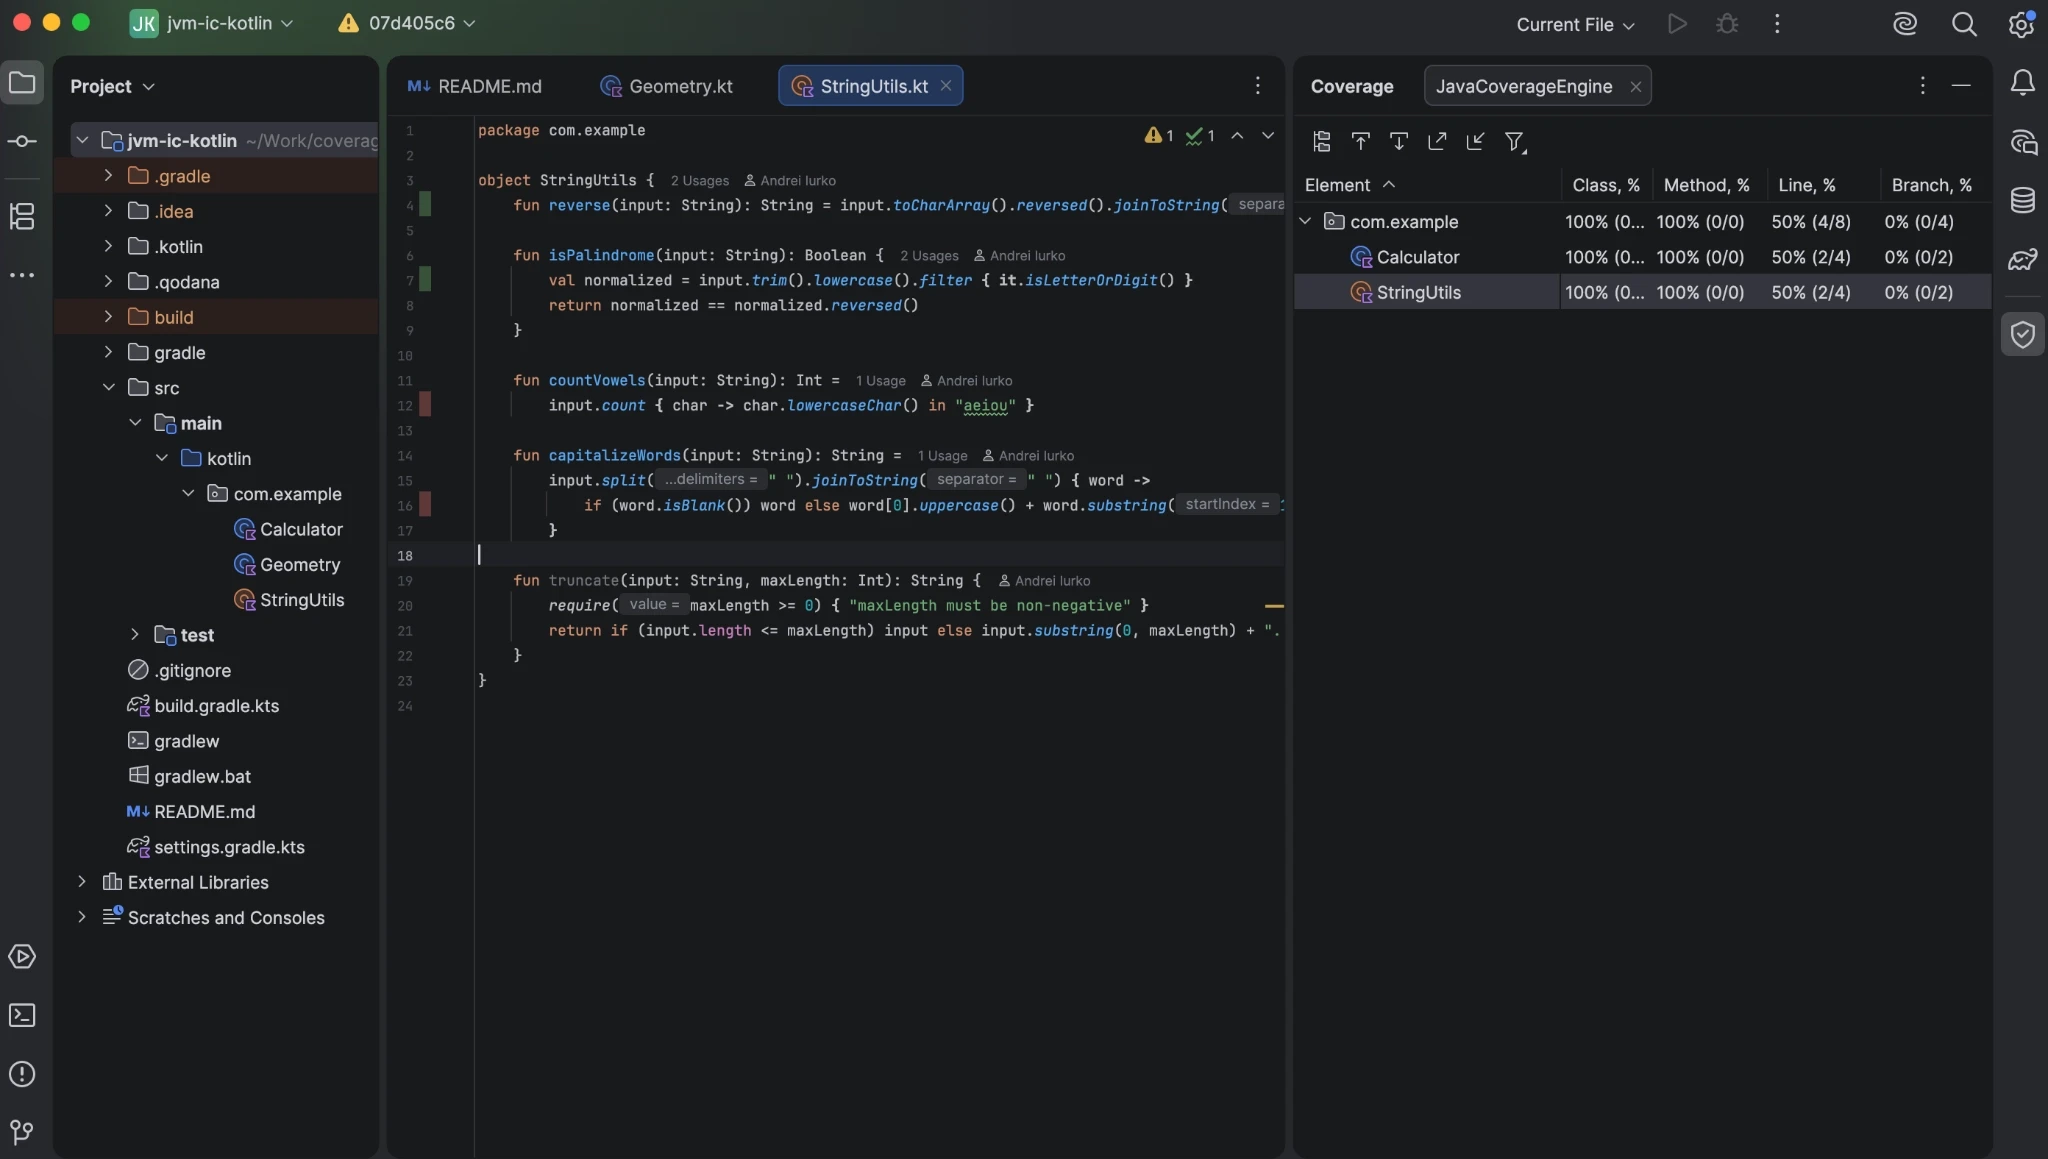The width and height of the screenshot is (2048, 1159).
Task: Open the Git tool window icon
Action: click(x=22, y=1133)
